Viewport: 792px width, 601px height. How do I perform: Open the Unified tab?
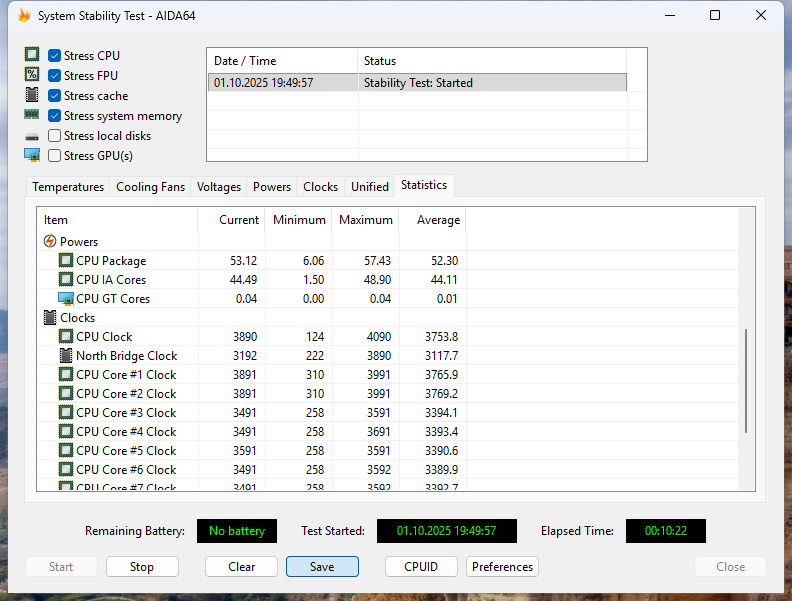pos(370,187)
